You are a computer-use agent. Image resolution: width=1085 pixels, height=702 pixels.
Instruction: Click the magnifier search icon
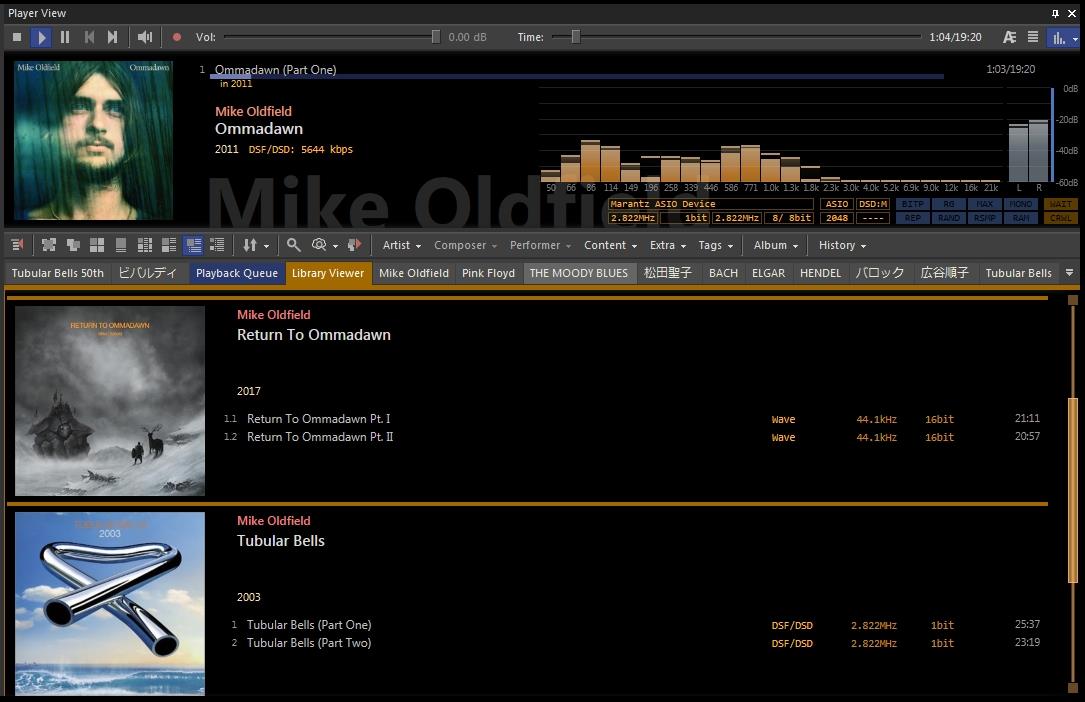293,245
